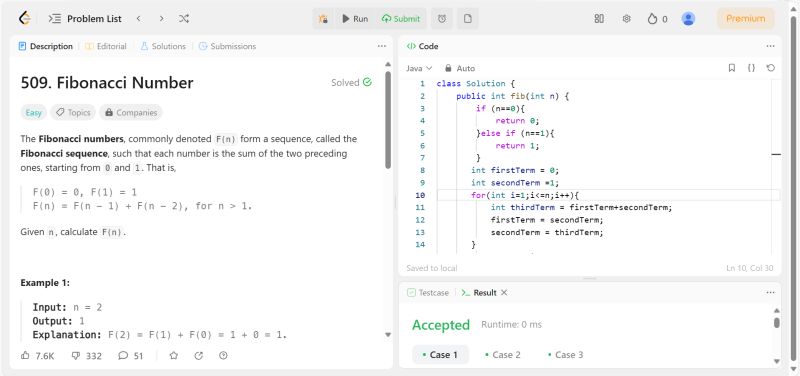Reset code to default with the reset icon
This screenshot has height=376, width=800.
pyautogui.click(x=770, y=68)
